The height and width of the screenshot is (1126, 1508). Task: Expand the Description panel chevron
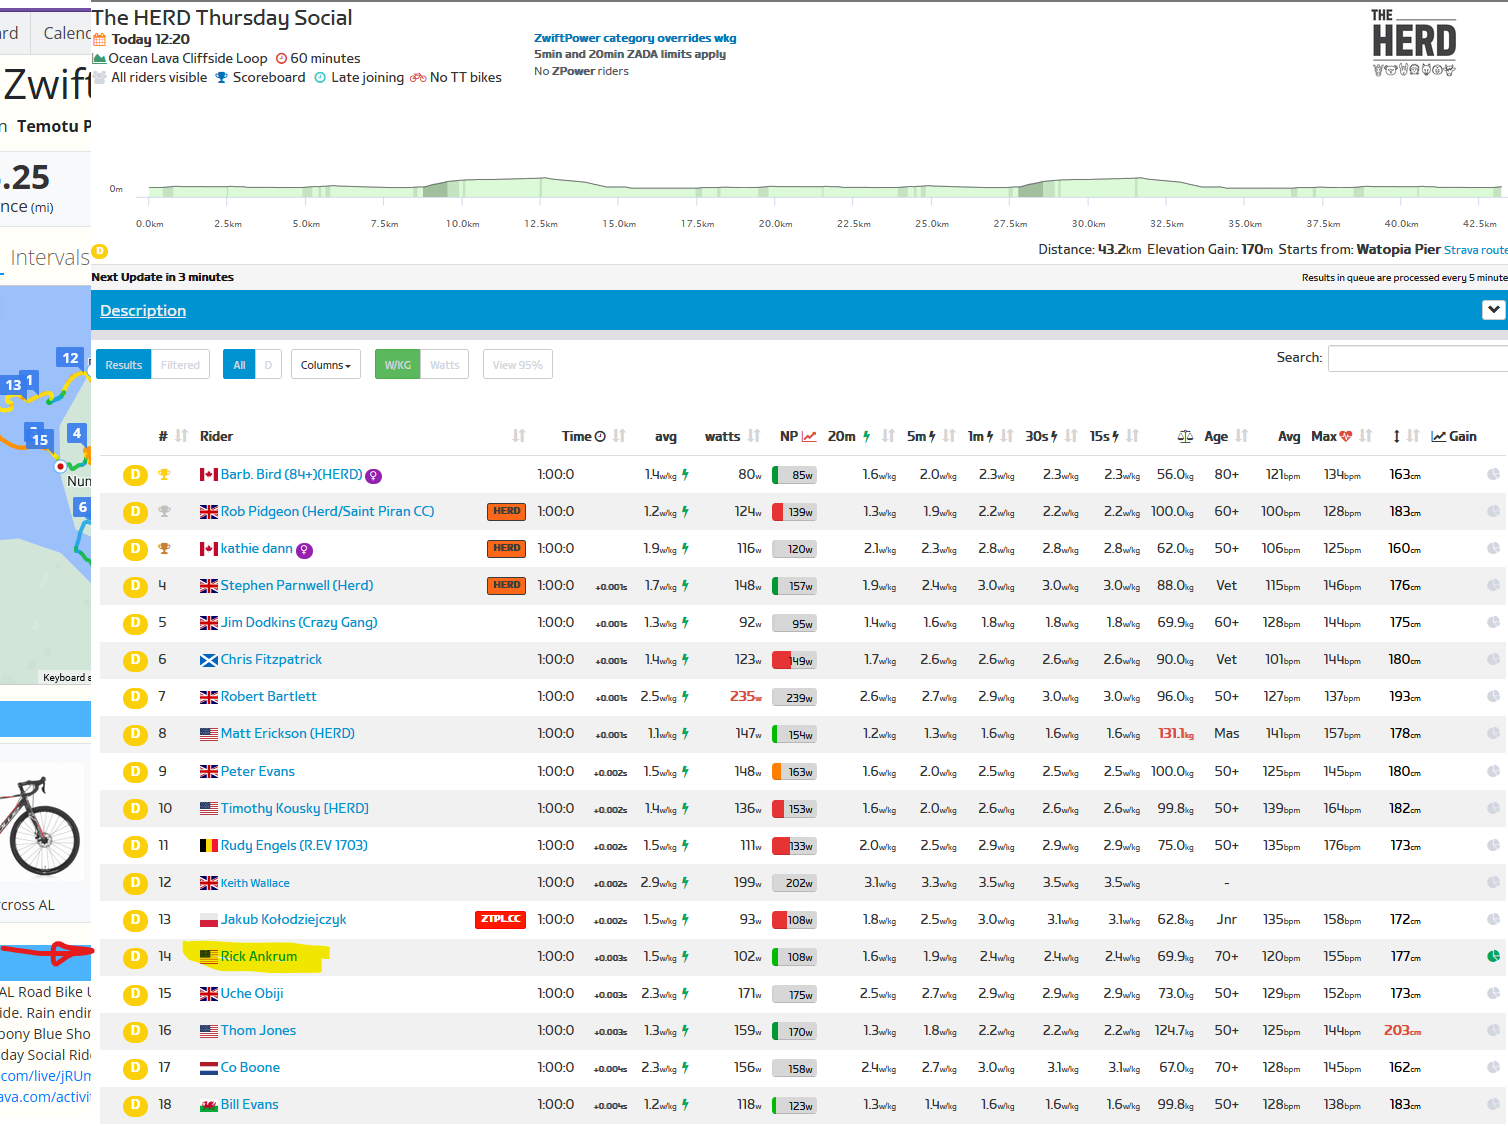pyautogui.click(x=1493, y=310)
